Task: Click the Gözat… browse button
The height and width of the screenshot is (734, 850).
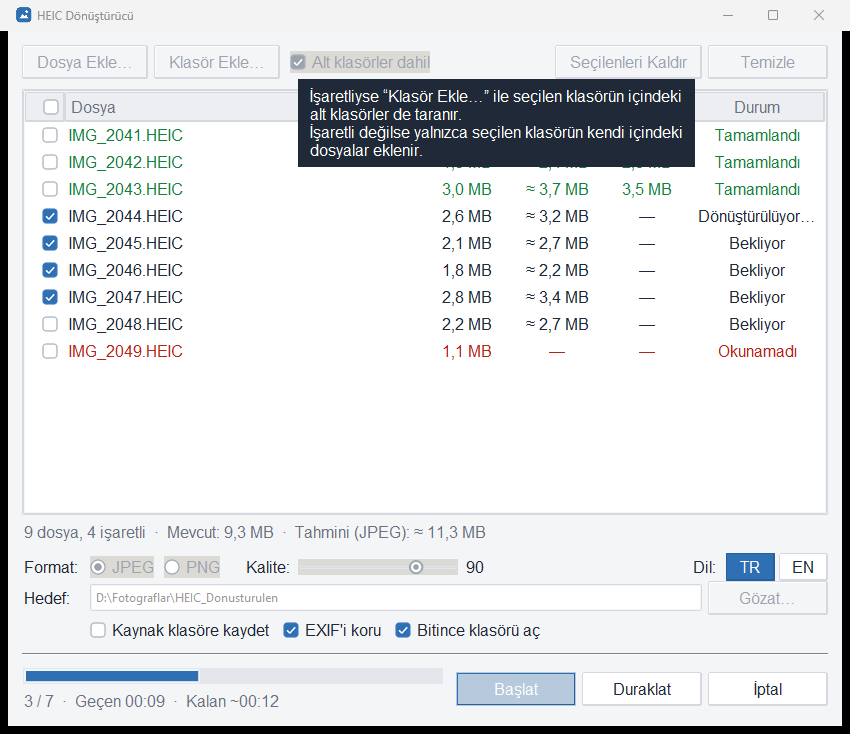Action: point(768,598)
